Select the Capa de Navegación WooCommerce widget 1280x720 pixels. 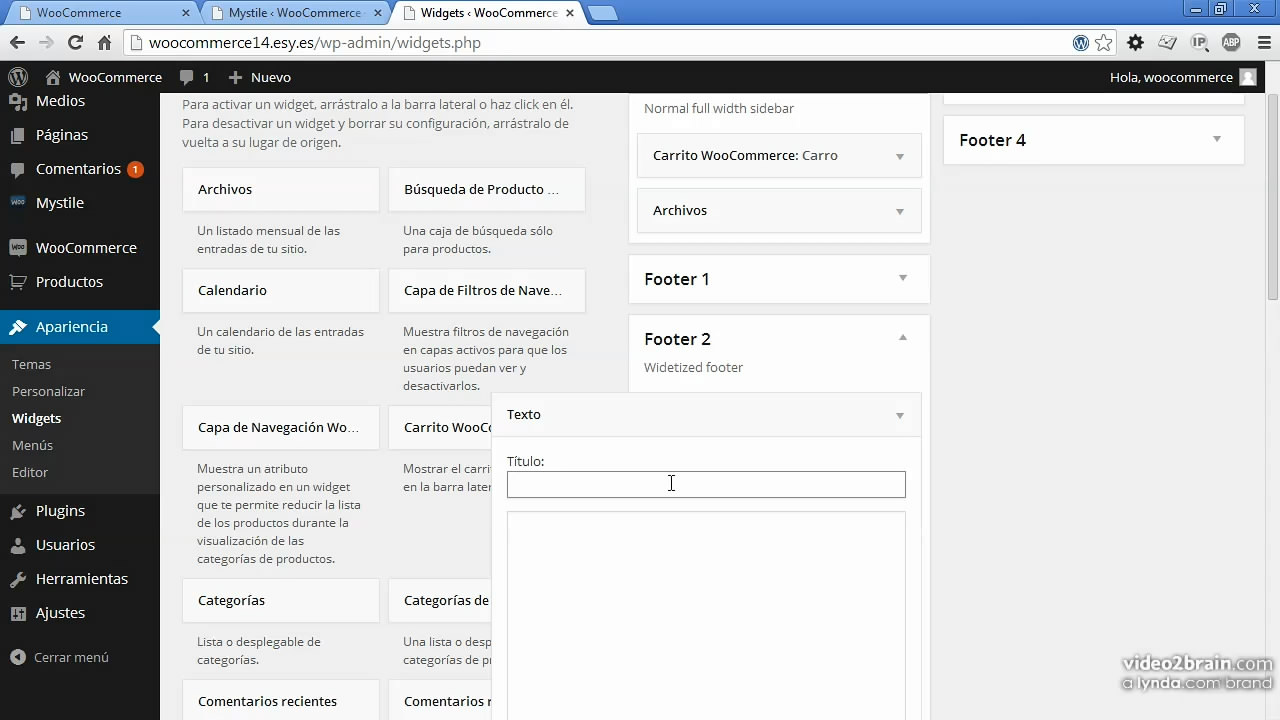pos(281,427)
